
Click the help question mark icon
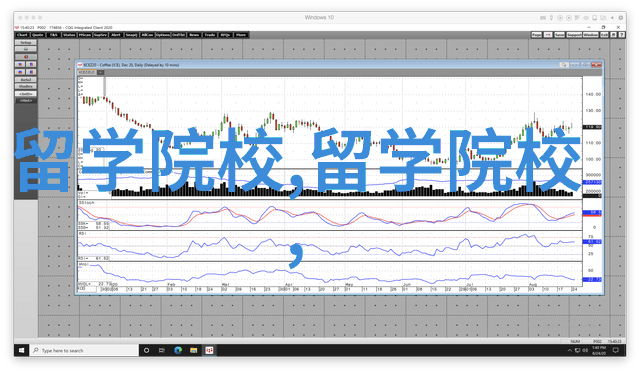tap(622, 35)
